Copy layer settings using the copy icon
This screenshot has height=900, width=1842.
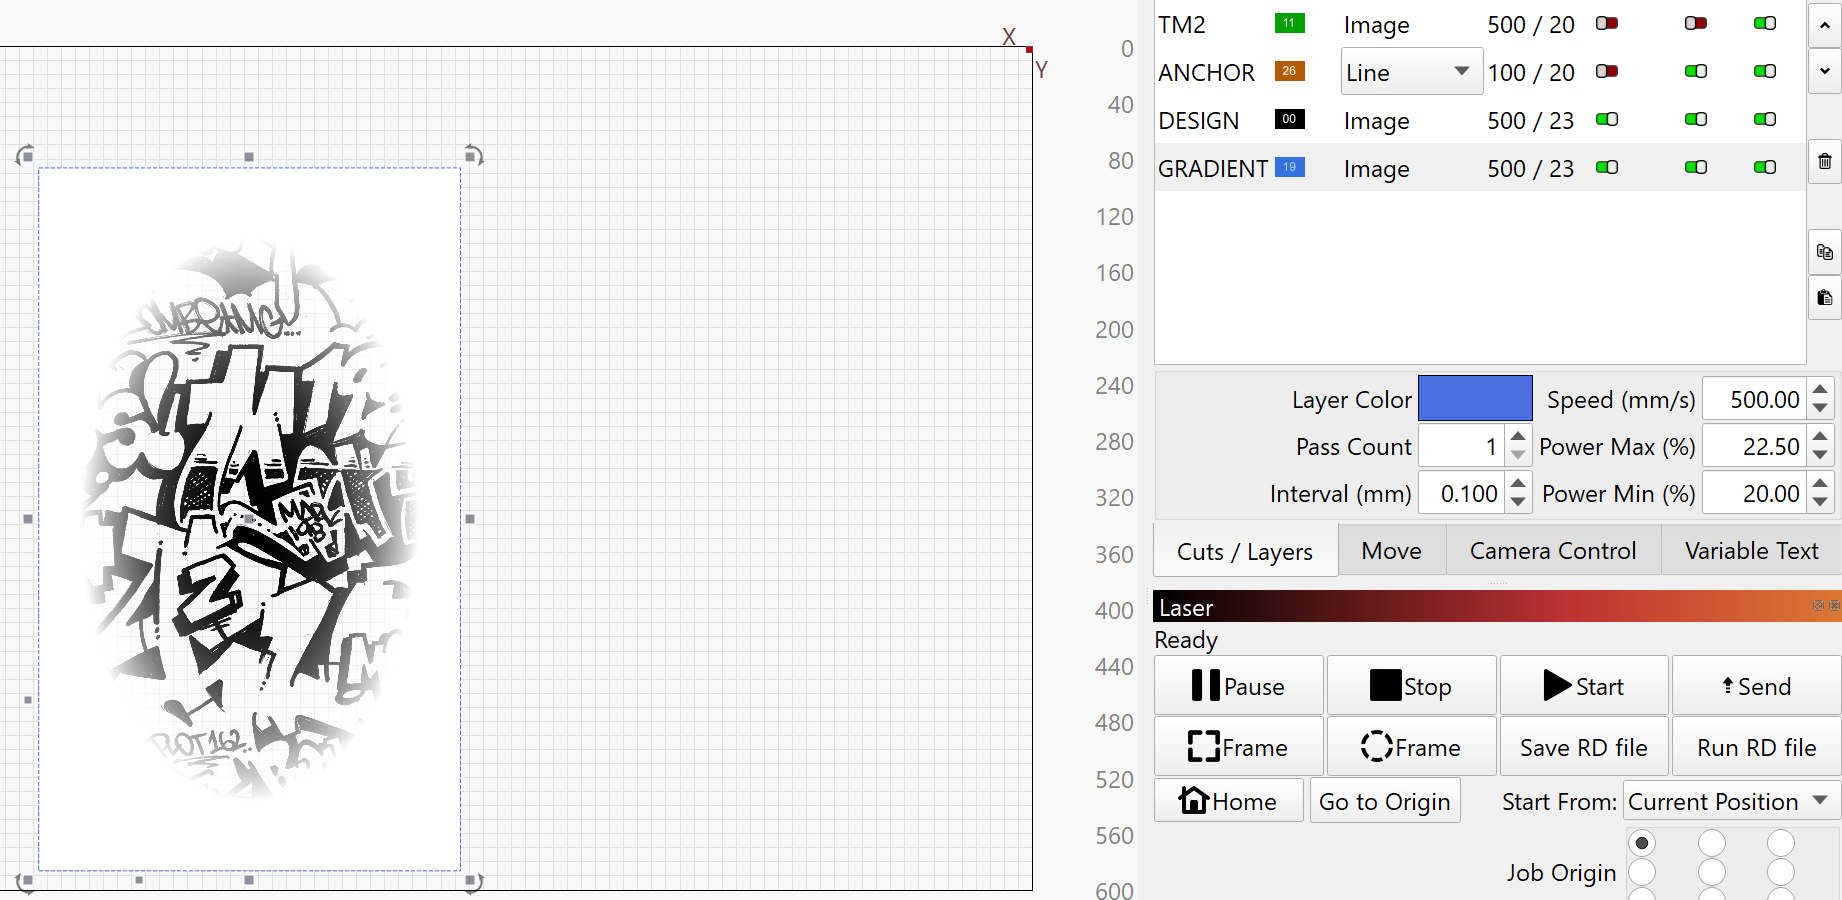(1824, 252)
